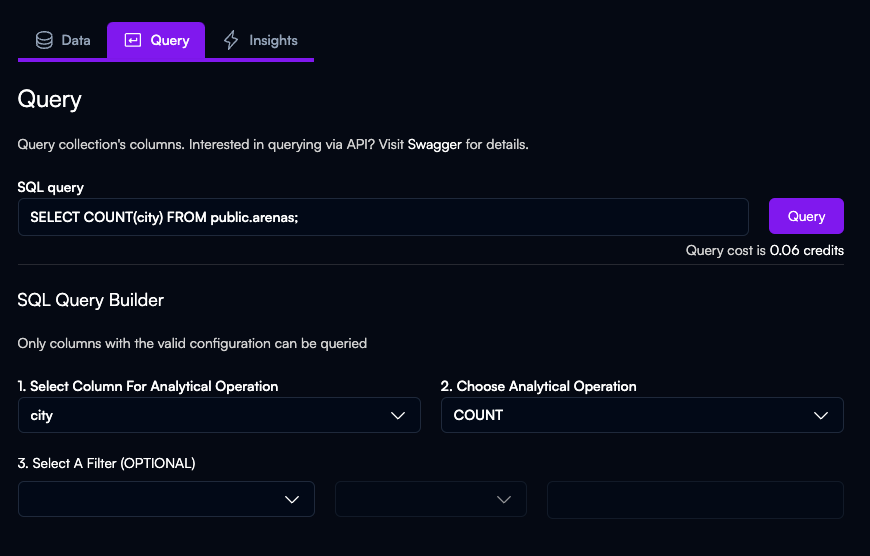The width and height of the screenshot is (870, 556).
Task: Click the 0.06 credits query cost text
Action: point(806,250)
